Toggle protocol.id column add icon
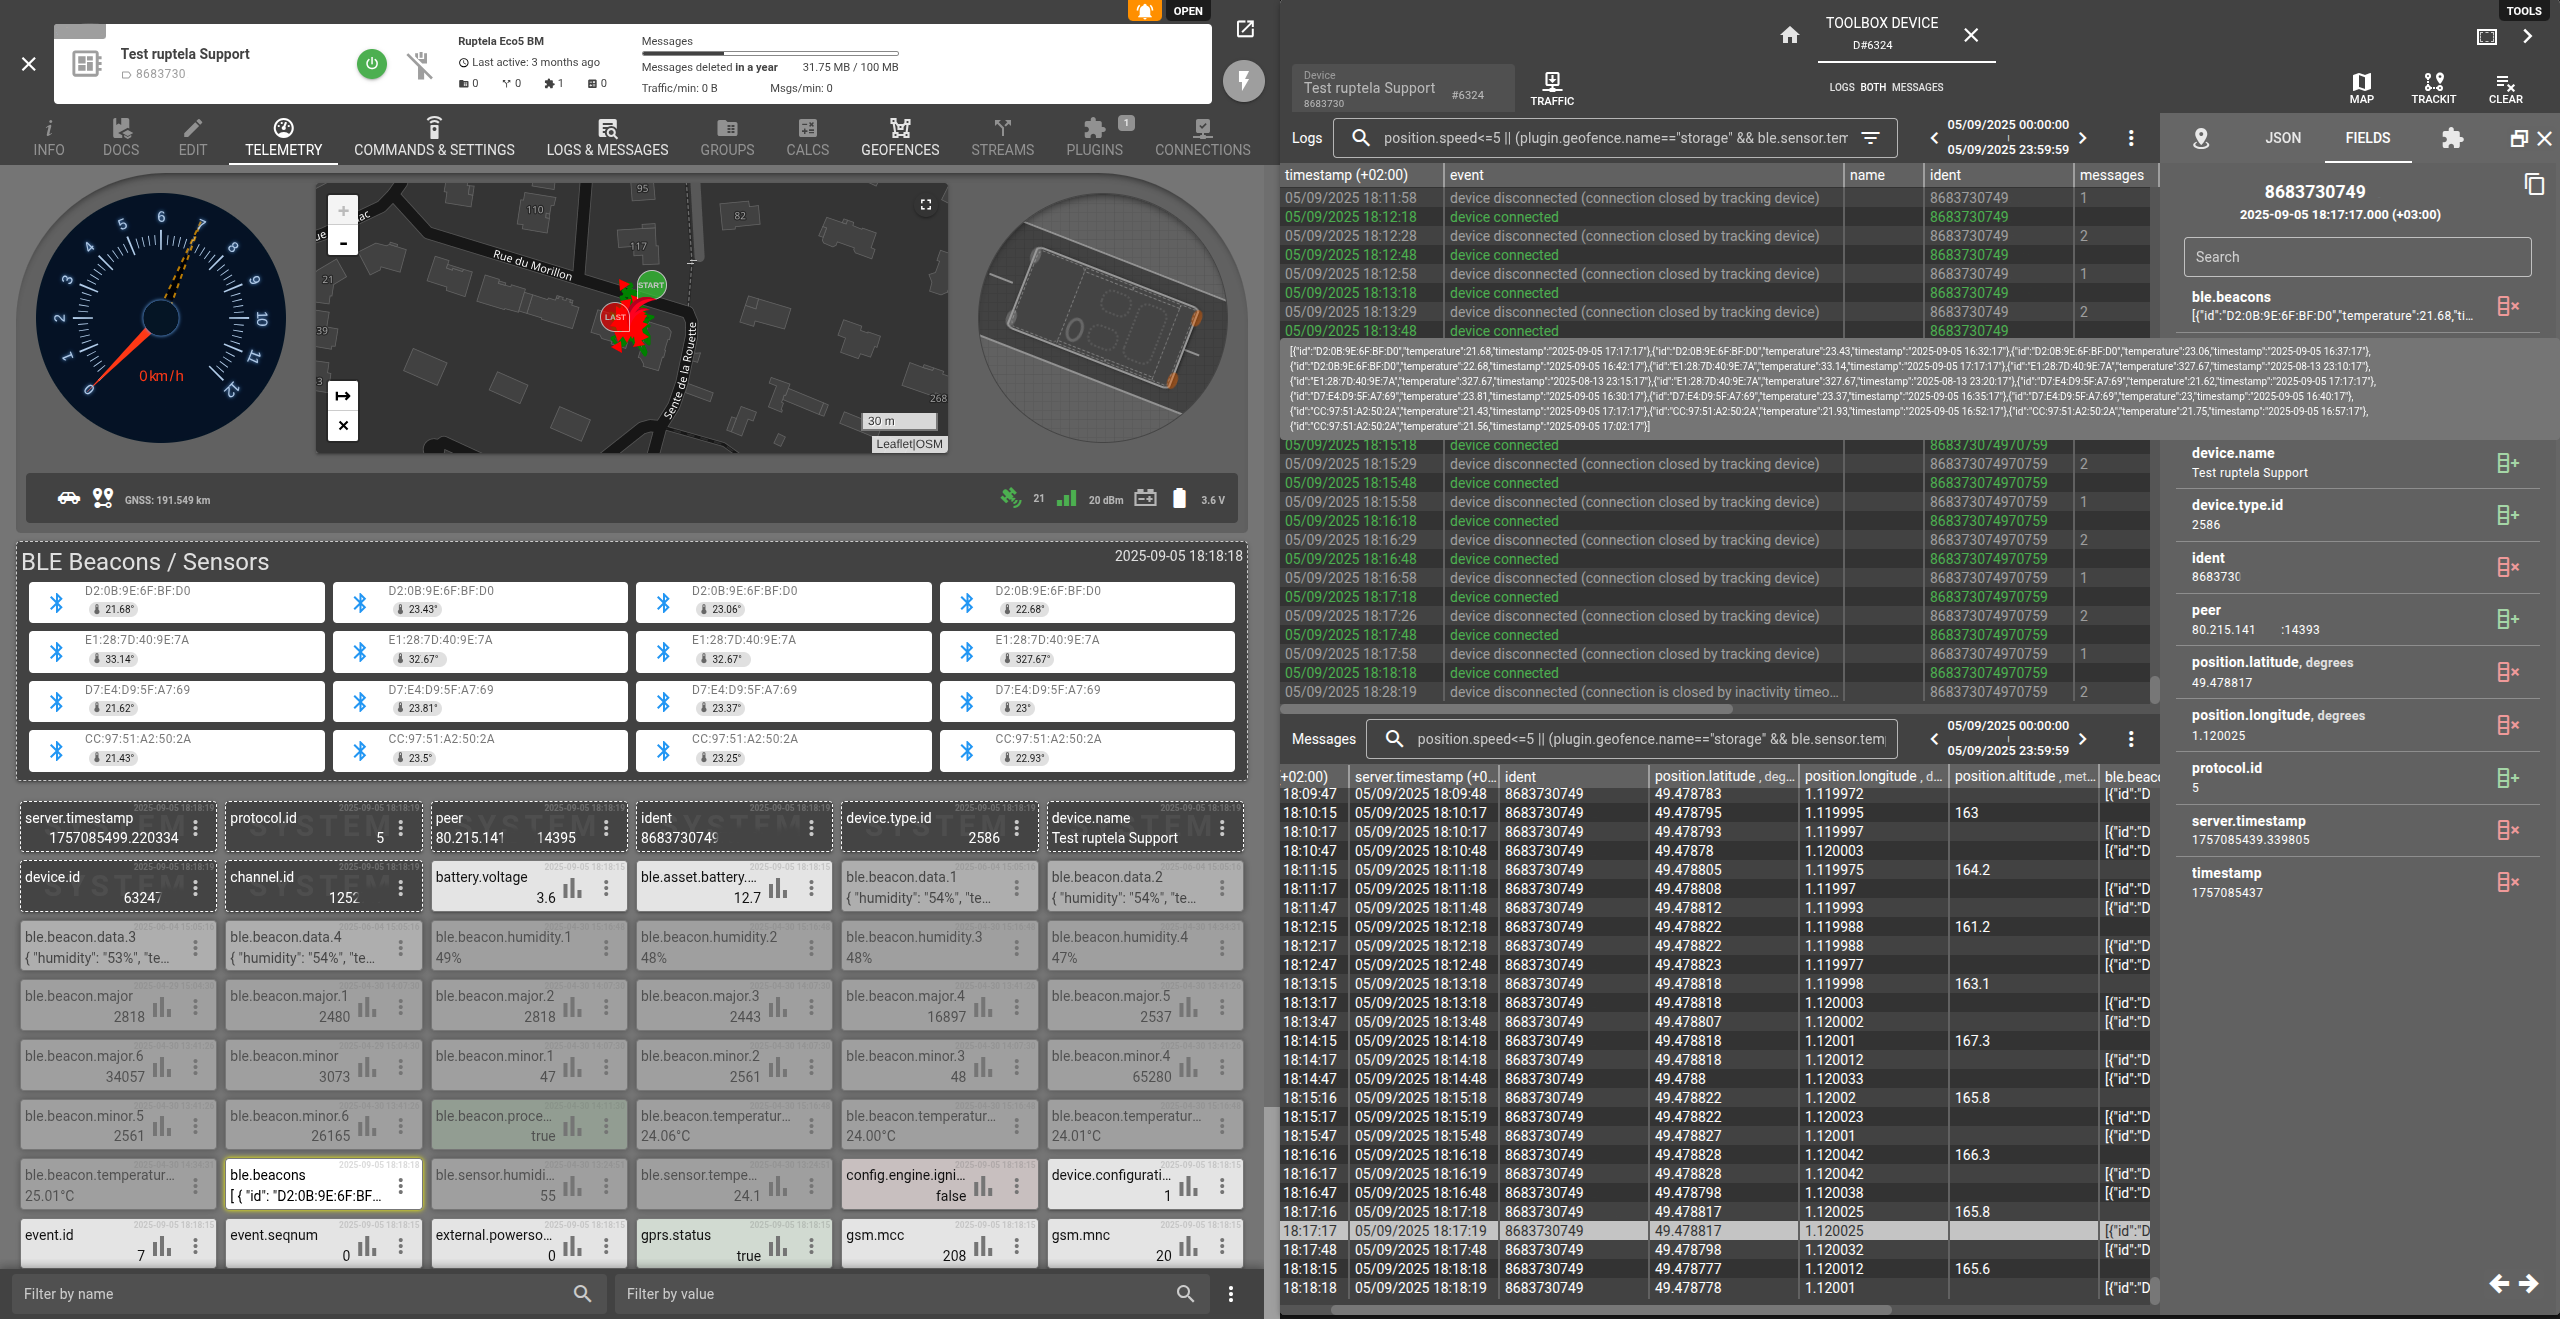This screenshot has width=2560, height=1319. click(2507, 778)
